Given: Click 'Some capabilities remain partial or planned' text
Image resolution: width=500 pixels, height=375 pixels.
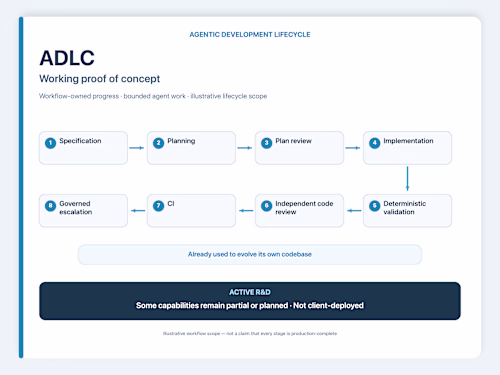Looking at the screenshot, I should [212, 305].
